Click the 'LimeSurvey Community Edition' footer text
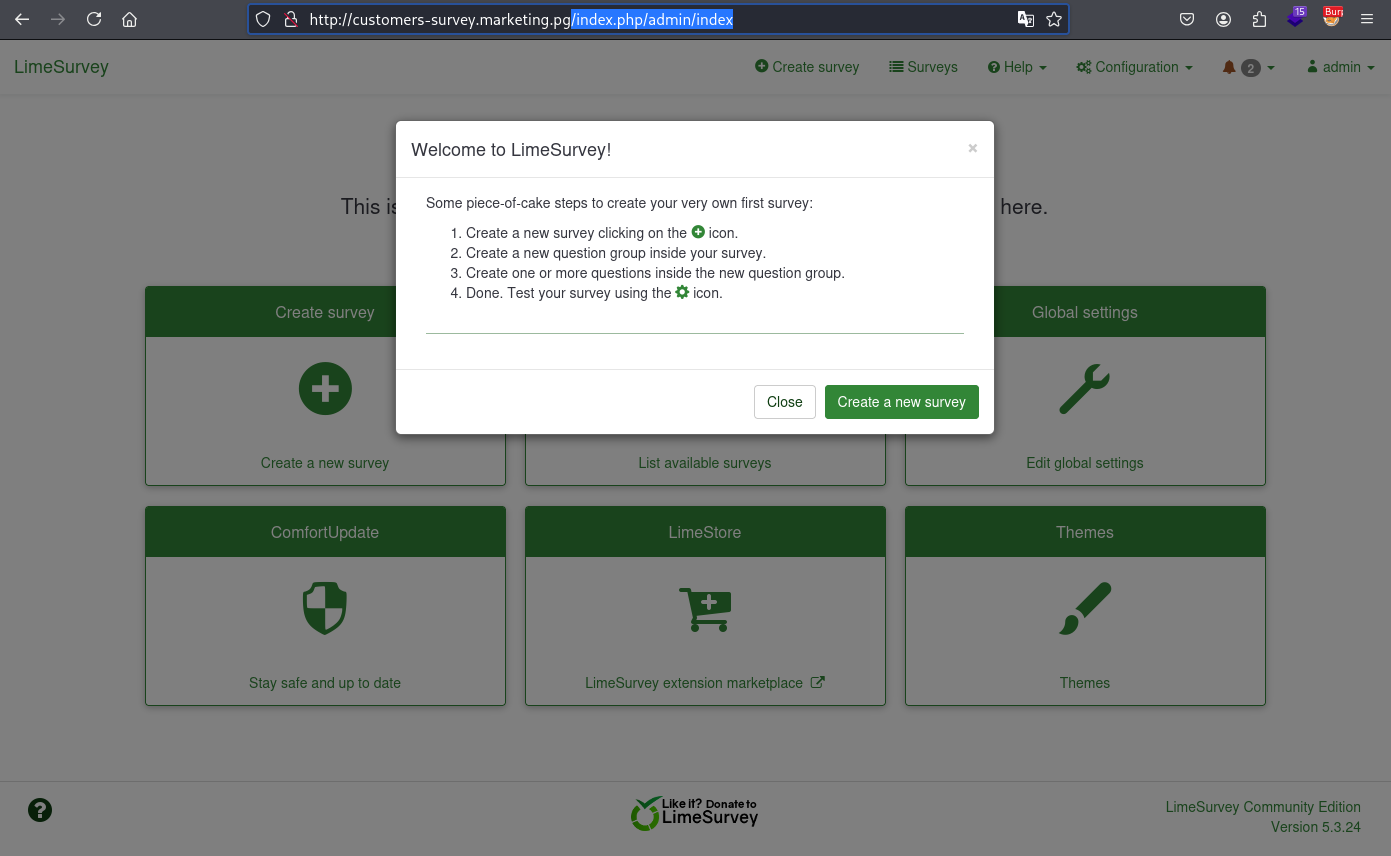Image resolution: width=1391 pixels, height=856 pixels. coord(1263,807)
